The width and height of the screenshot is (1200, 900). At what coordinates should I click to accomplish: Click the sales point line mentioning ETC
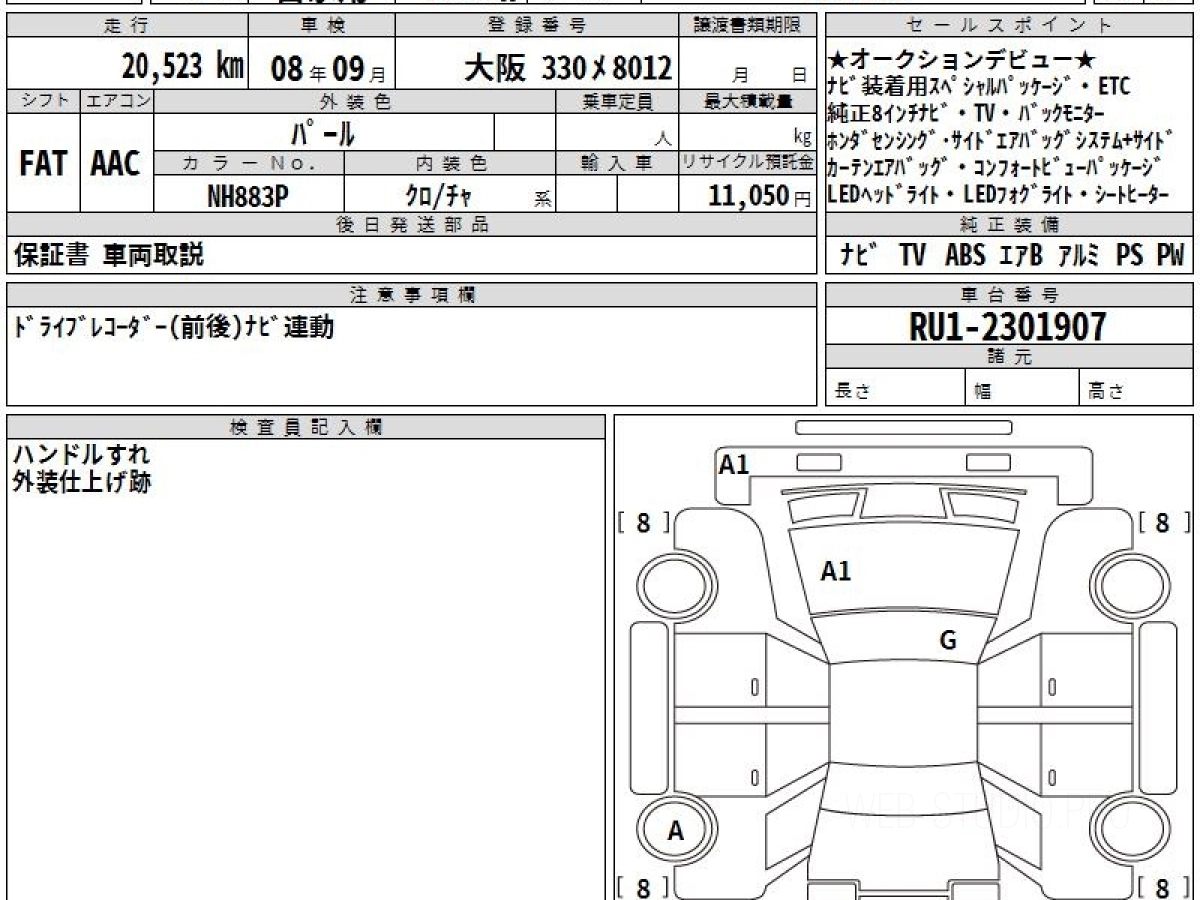[978, 86]
